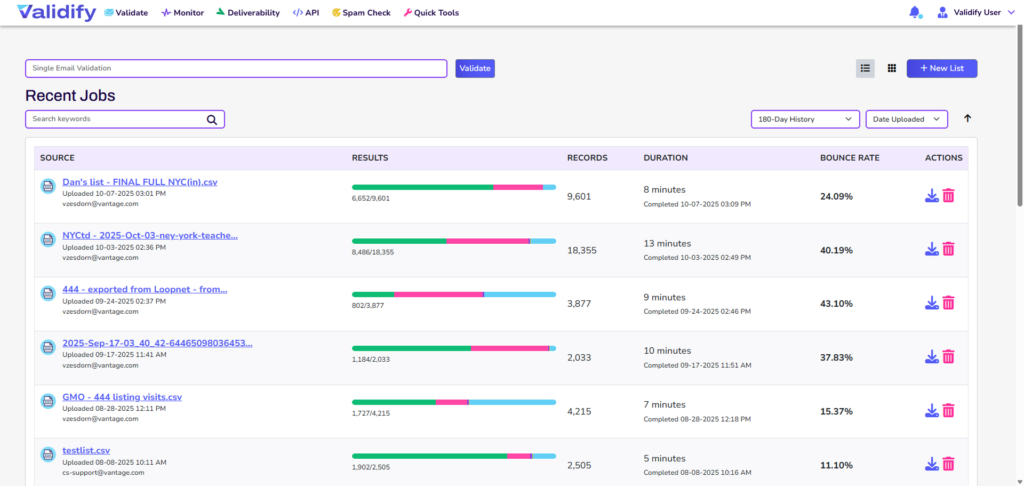Download results for GMO 444 listing visits
The image size is (1024, 486).
point(931,410)
